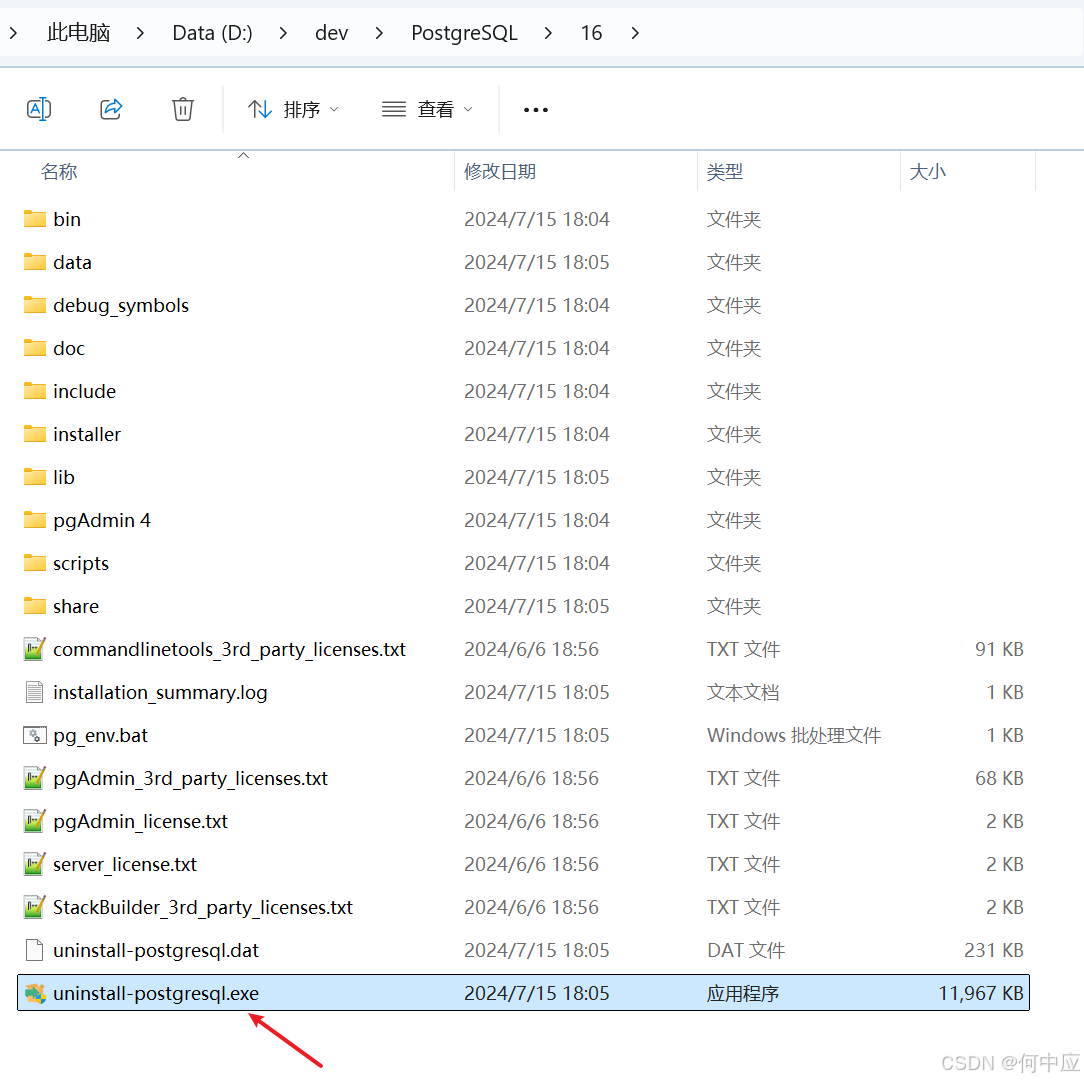Sort by 类型 column header
Image resolution: width=1084 pixels, height=1080 pixels.
click(725, 171)
